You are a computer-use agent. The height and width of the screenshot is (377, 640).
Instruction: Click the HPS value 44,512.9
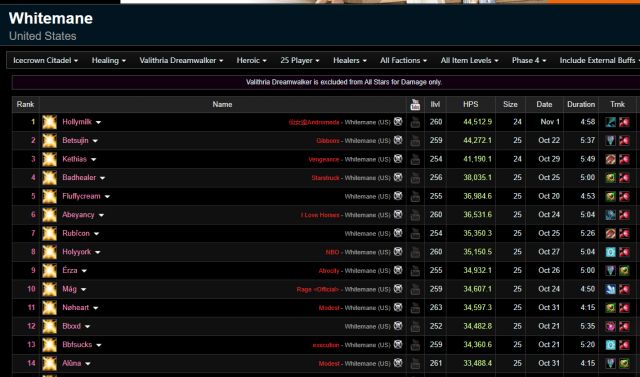[478, 122]
